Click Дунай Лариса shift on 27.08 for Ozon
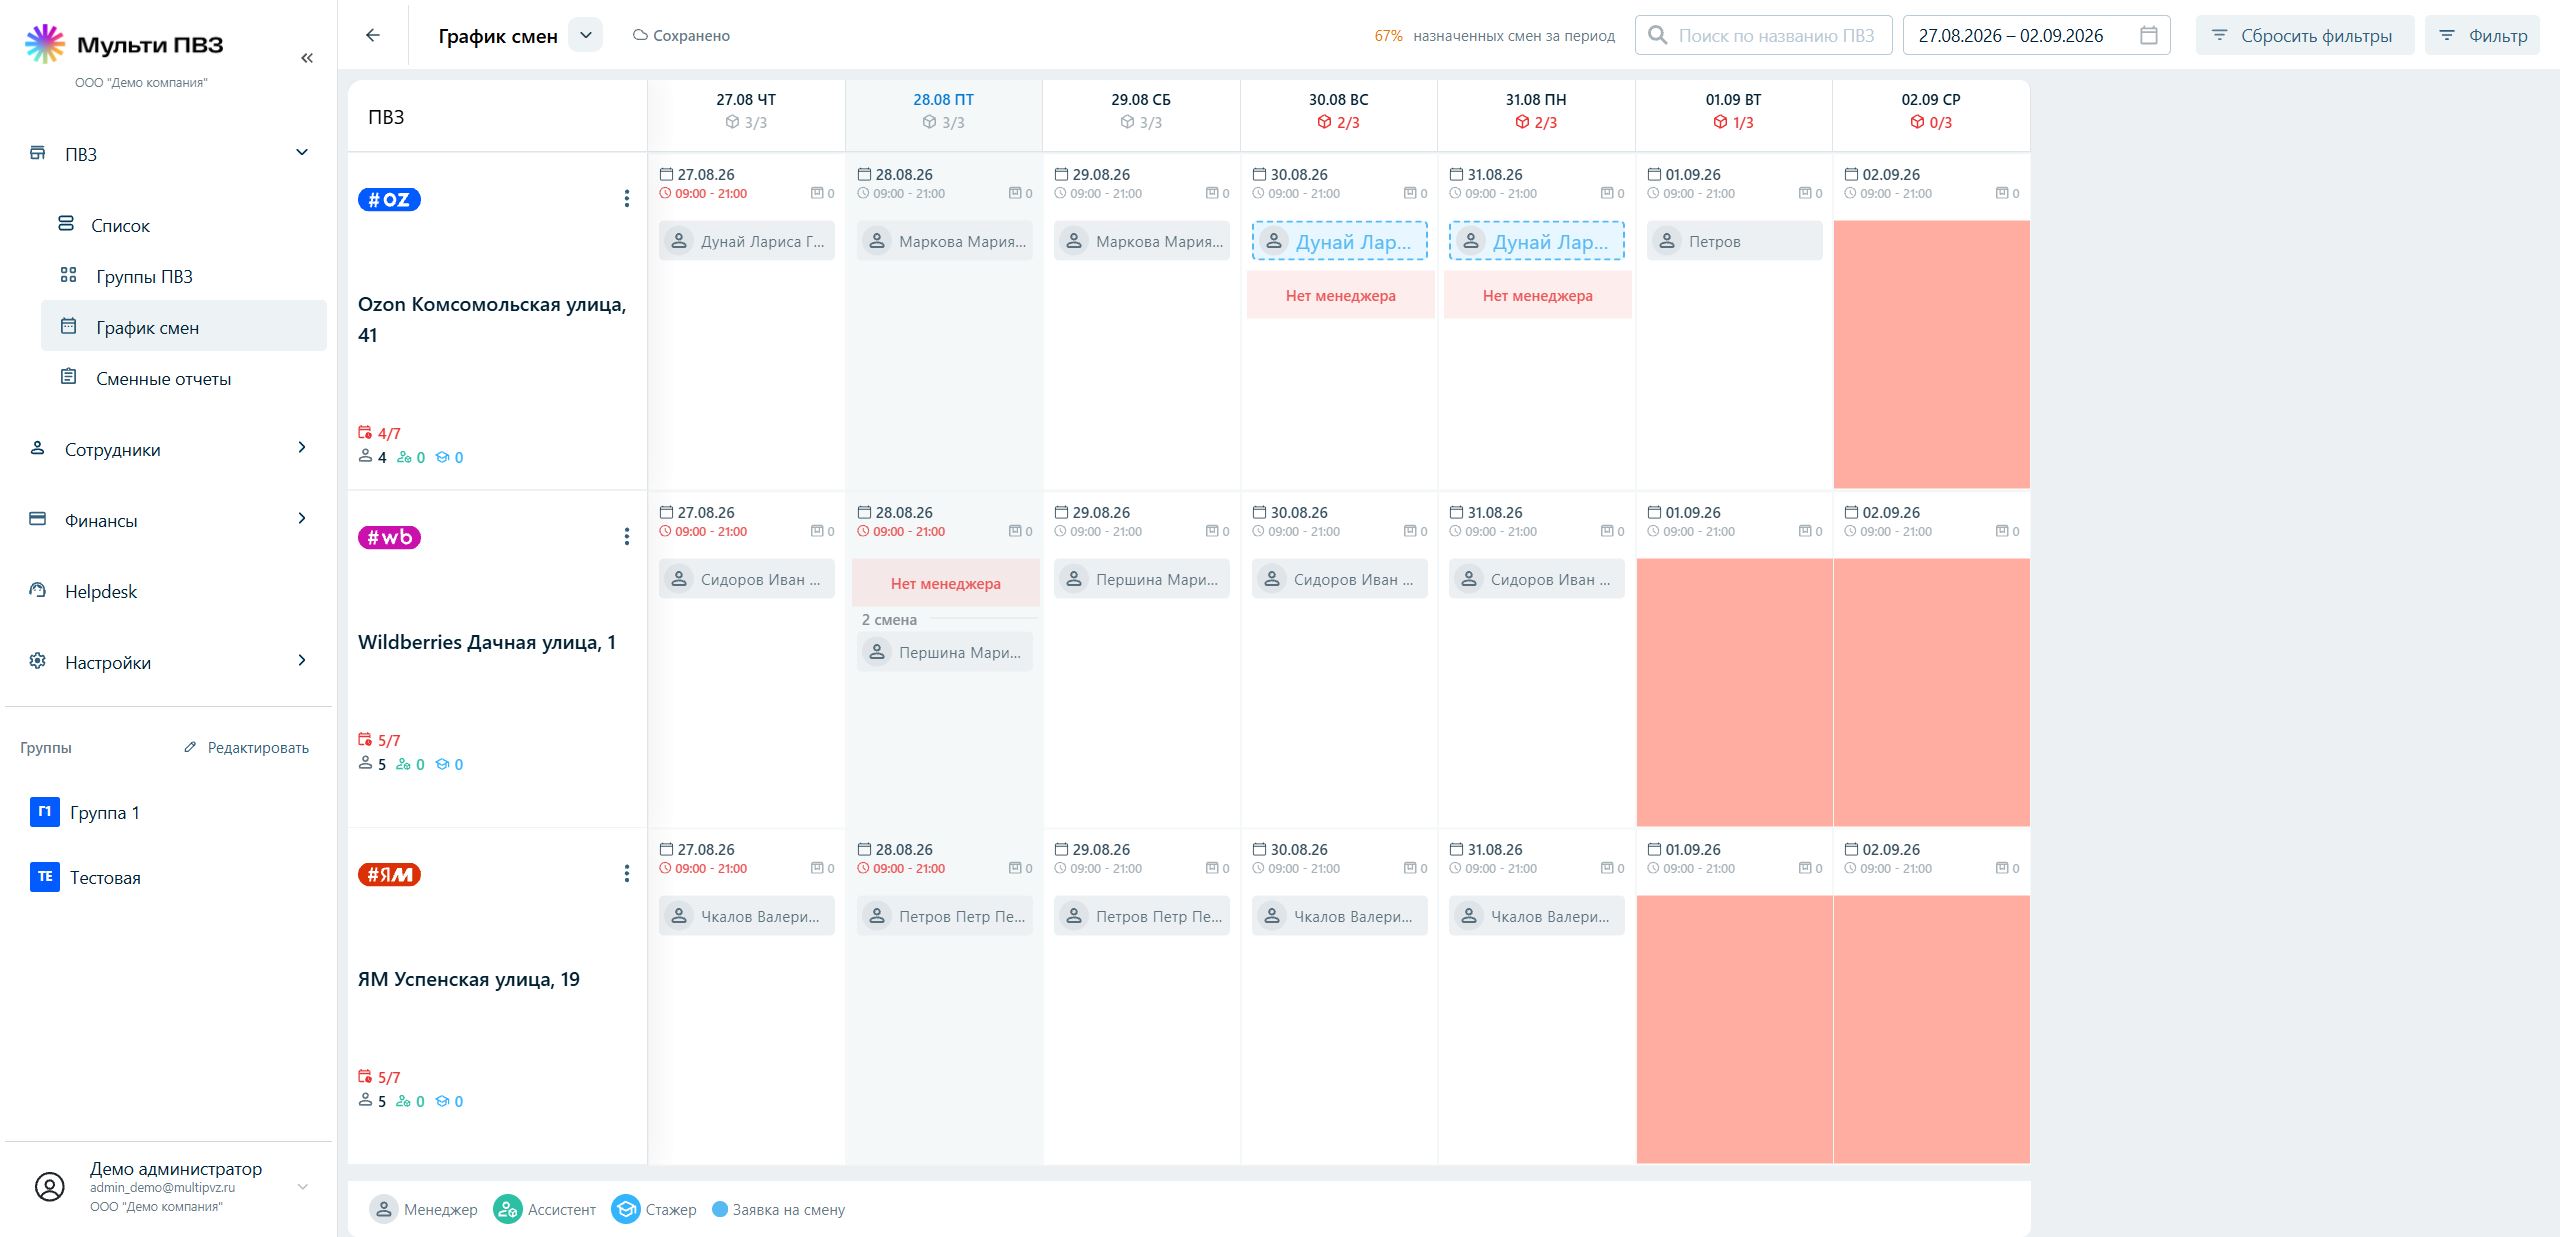This screenshot has width=2560, height=1237. [746, 241]
